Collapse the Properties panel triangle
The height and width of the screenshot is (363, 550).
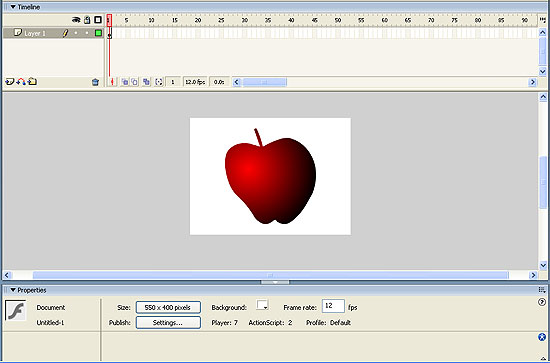pos(13,290)
